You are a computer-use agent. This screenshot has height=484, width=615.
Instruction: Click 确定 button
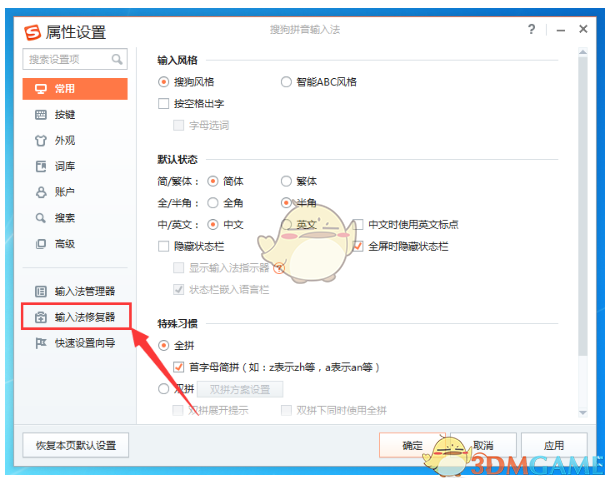pos(412,445)
